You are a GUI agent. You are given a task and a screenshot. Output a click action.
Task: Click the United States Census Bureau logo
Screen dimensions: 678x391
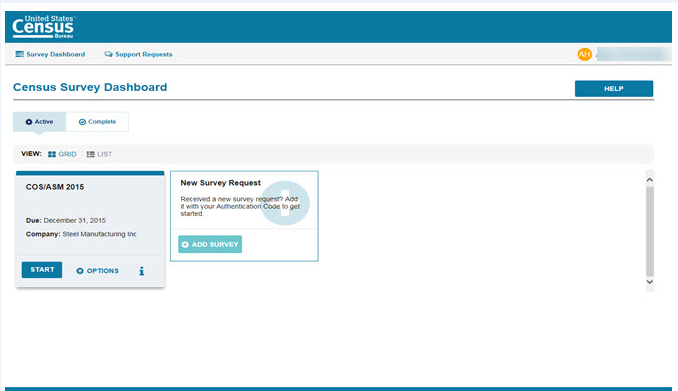(43, 27)
